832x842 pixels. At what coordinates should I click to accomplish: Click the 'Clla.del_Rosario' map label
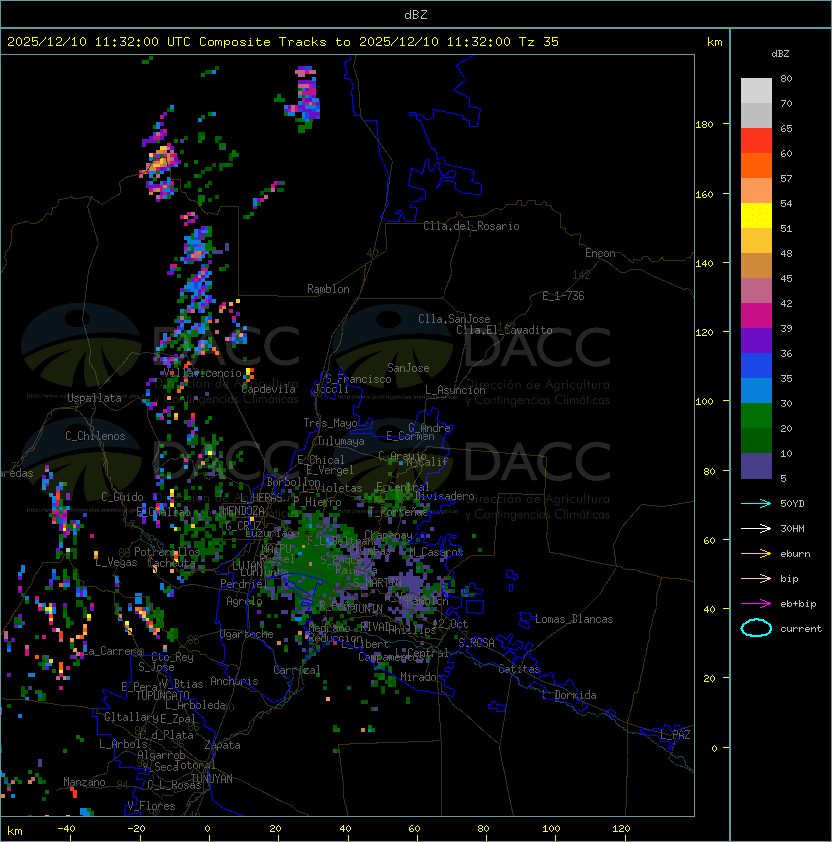[471, 226]
